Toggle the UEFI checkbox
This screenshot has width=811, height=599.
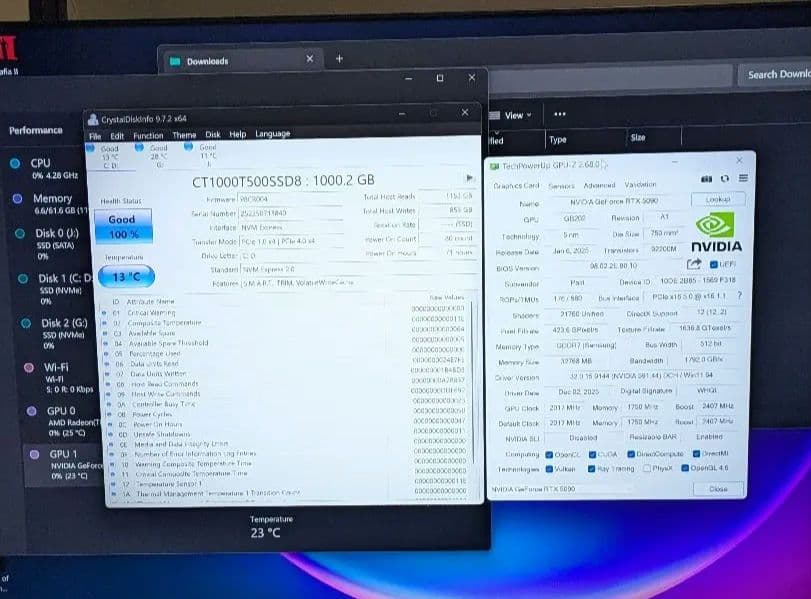coord(714,264)
